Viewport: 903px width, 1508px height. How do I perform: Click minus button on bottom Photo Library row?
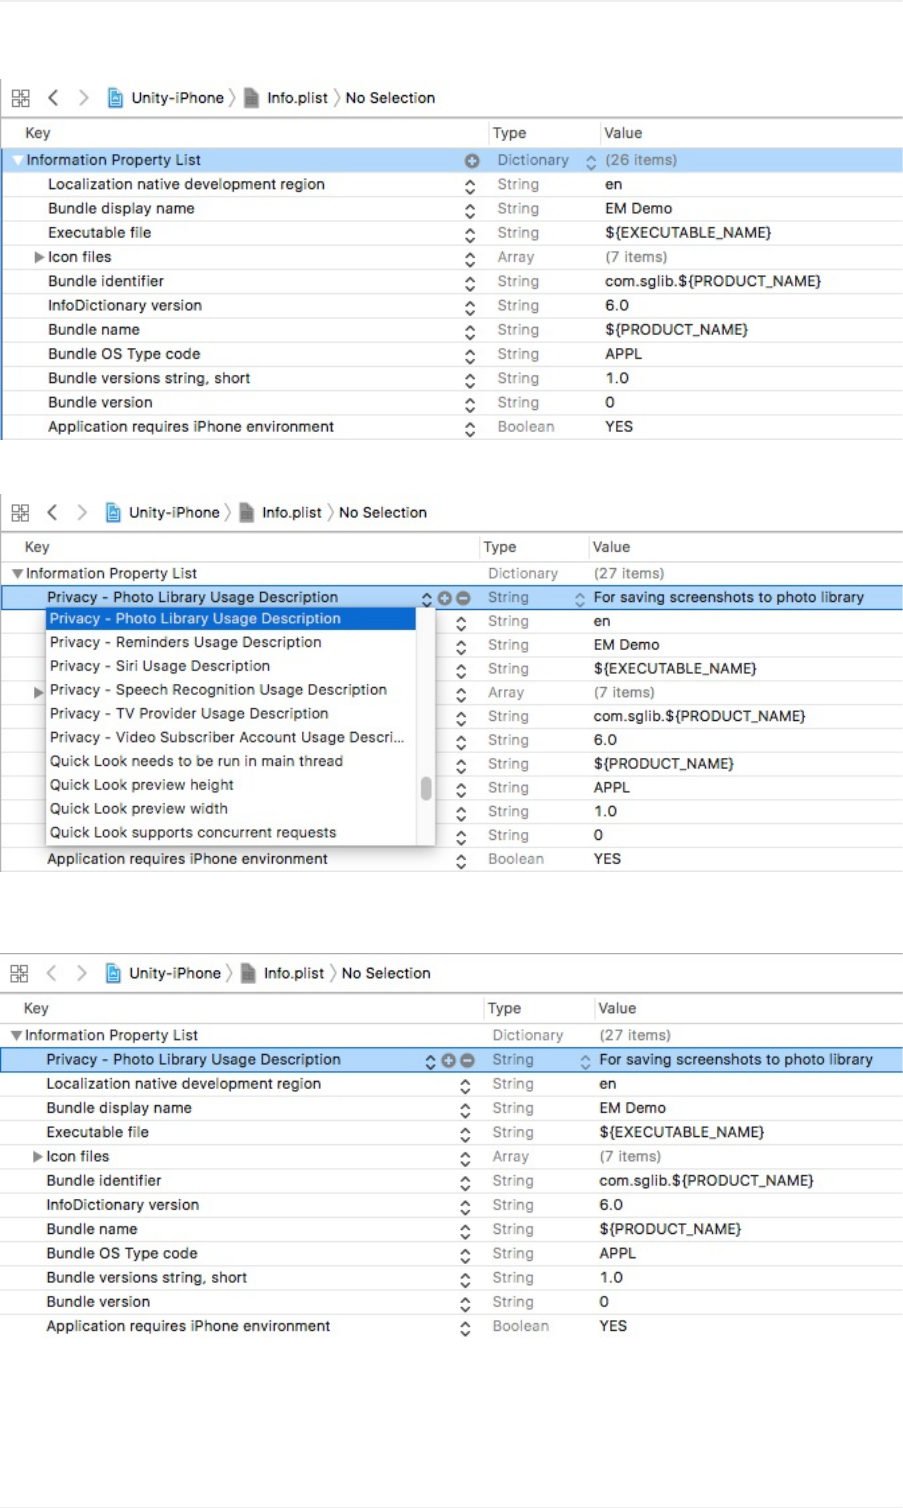tap(466, 1060)
